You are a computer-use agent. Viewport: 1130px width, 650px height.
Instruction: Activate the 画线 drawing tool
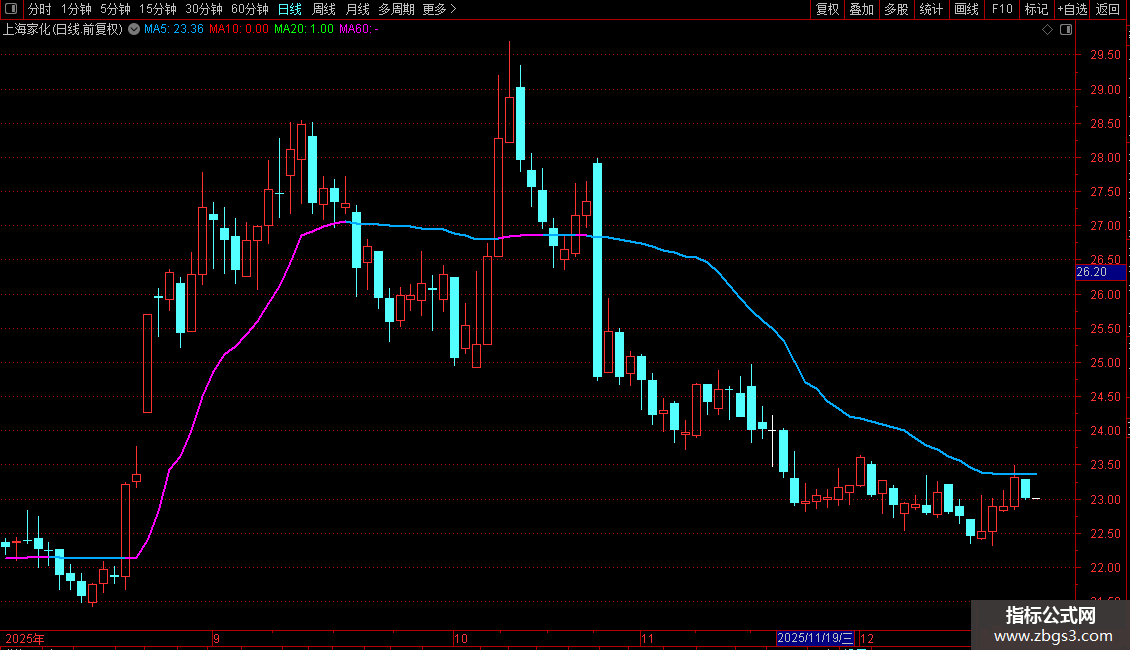tap(966, 9)
